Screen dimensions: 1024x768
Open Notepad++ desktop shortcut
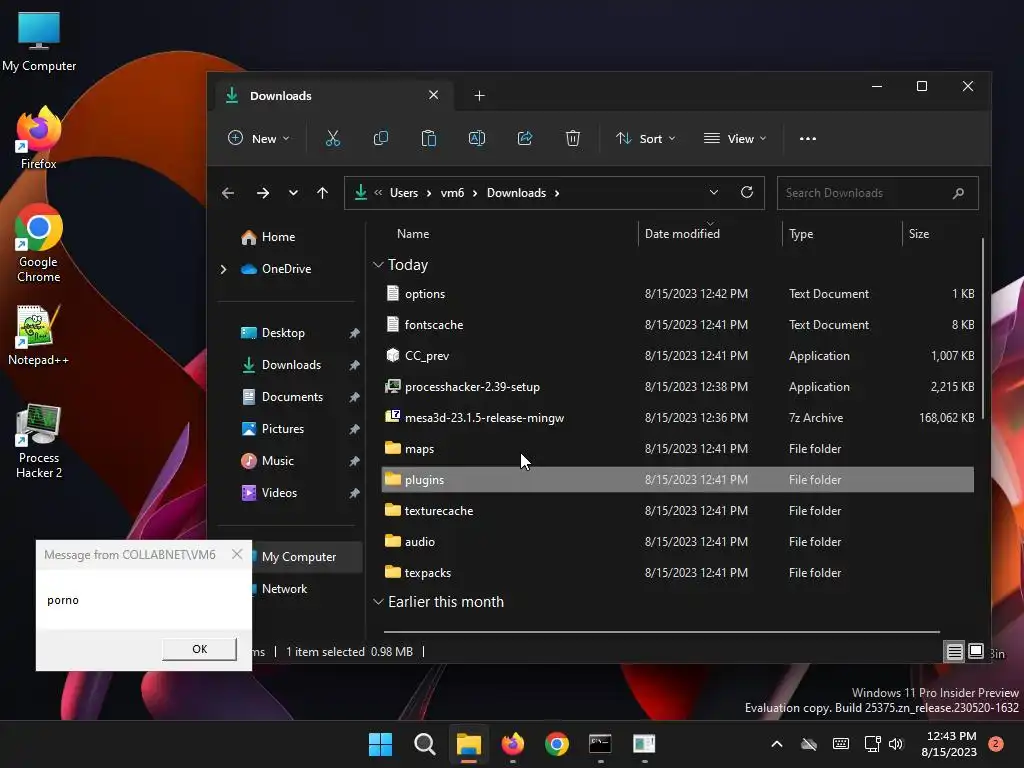click(x=39, y=336)
